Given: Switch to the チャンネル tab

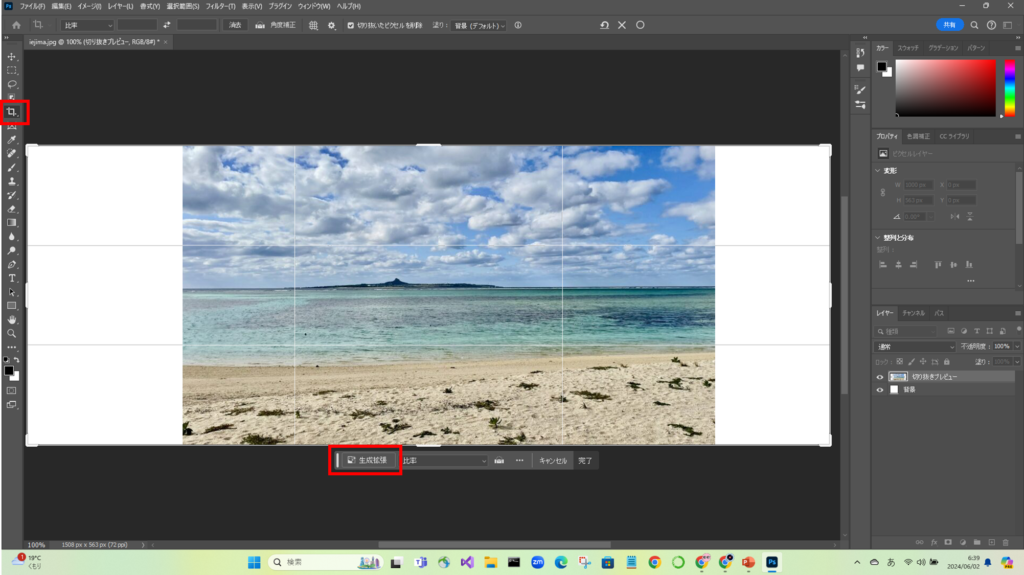Looking at the screenshot, I should point(914,313).
